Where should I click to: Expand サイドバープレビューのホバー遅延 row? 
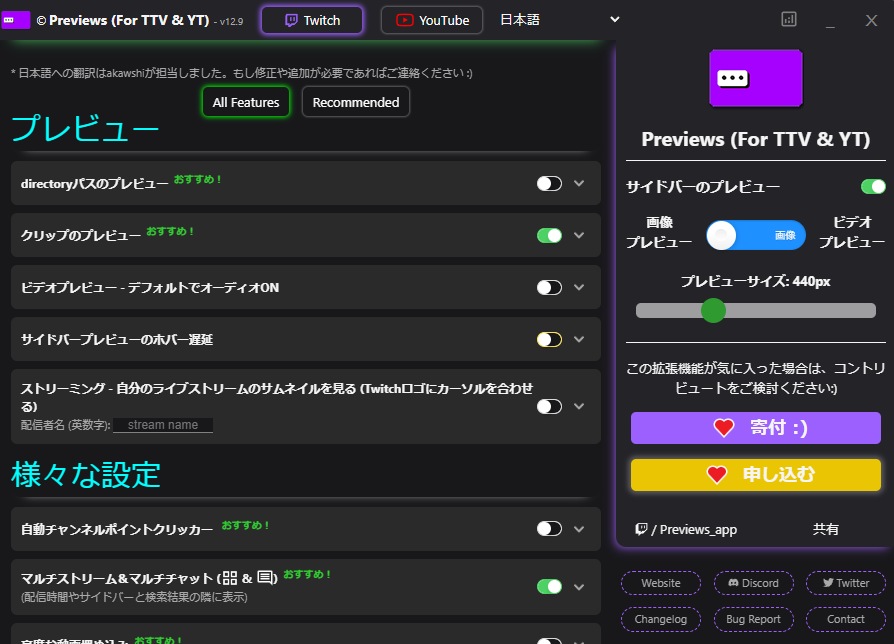point(579,340)
